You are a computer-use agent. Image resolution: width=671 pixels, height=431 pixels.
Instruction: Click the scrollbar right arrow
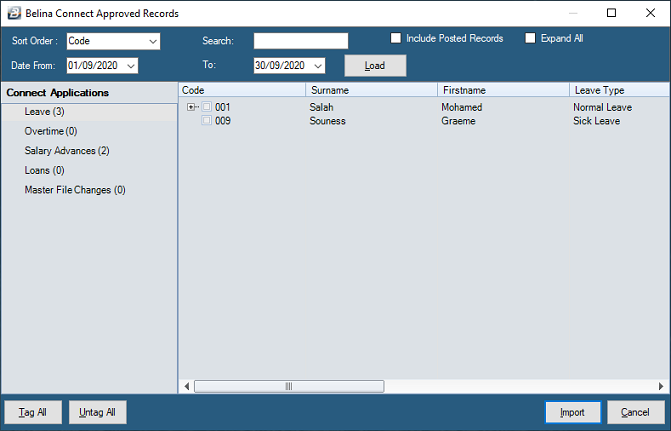point(661,386)
